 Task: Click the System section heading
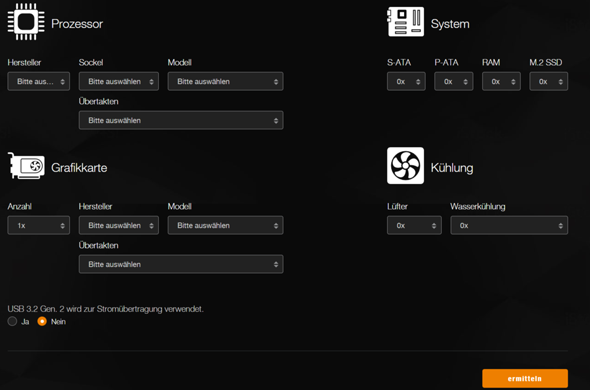point(450,24)
